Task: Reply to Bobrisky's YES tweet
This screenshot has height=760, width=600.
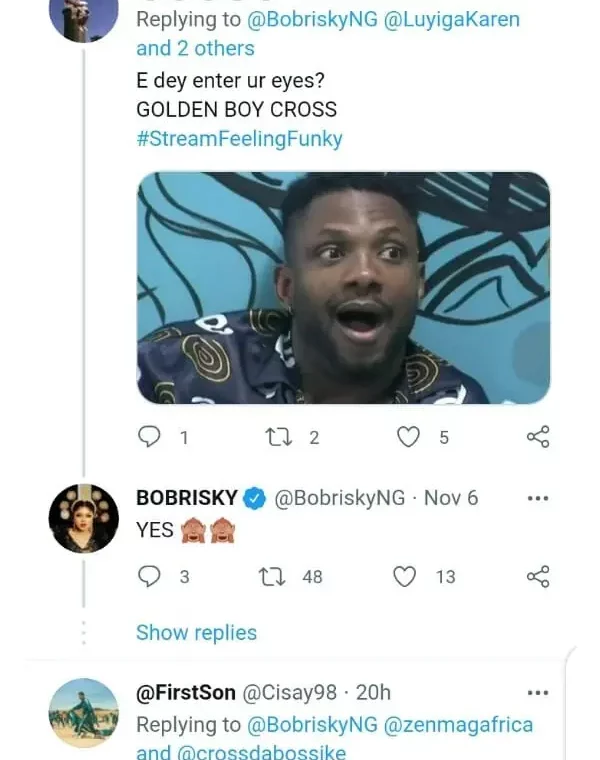Action: tap(148, 576)
